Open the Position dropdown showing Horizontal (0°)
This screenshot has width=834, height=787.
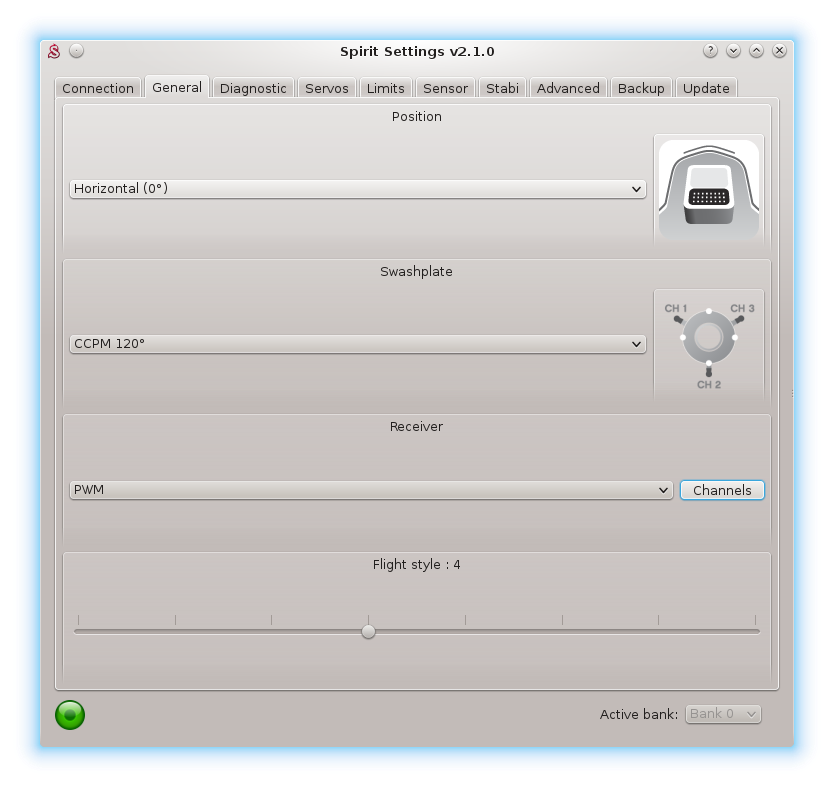pos(357,189)
